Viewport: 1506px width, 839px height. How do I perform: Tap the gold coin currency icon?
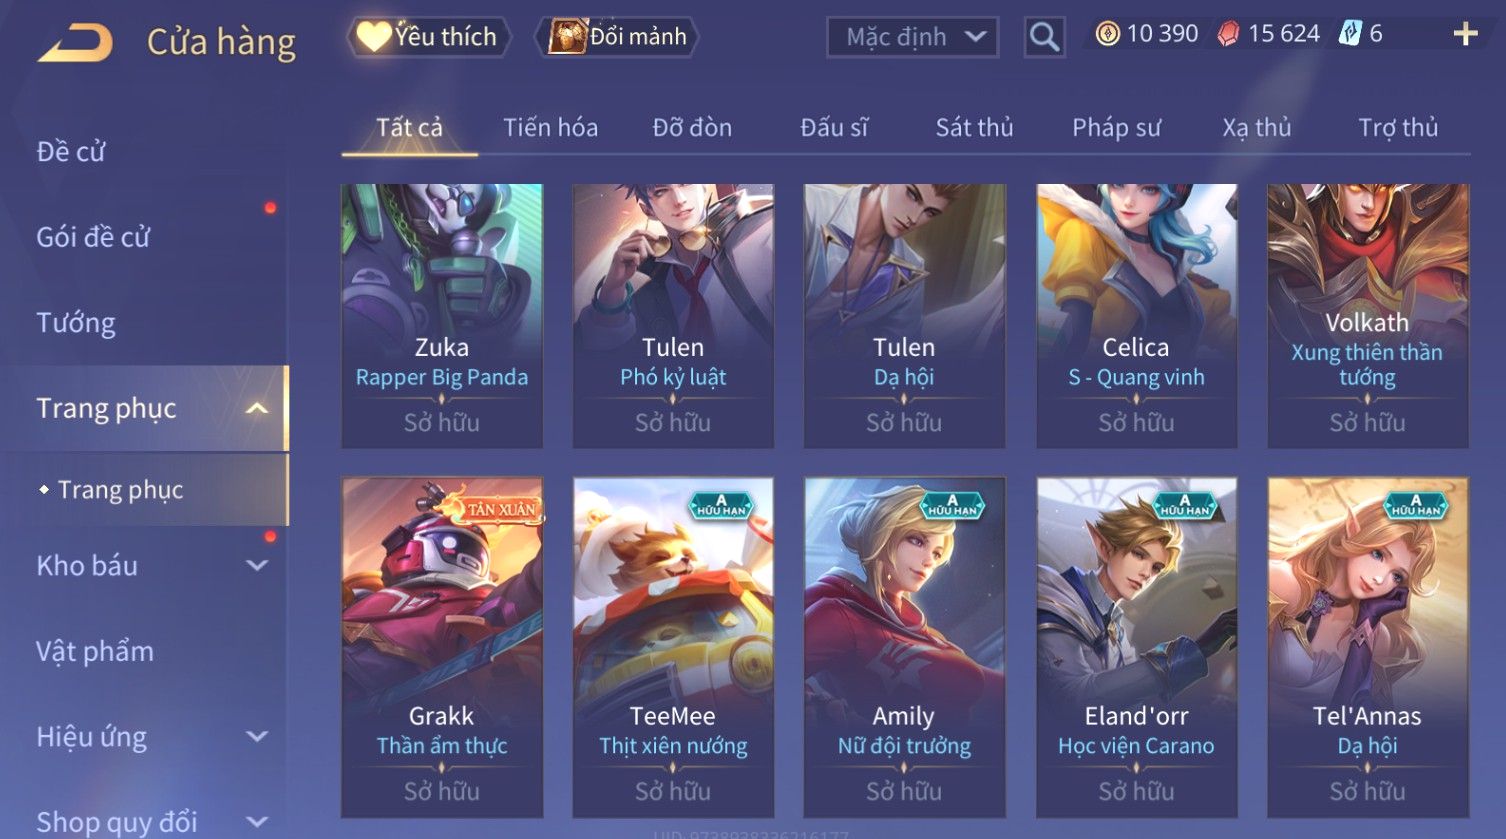tap(1107, 35)
